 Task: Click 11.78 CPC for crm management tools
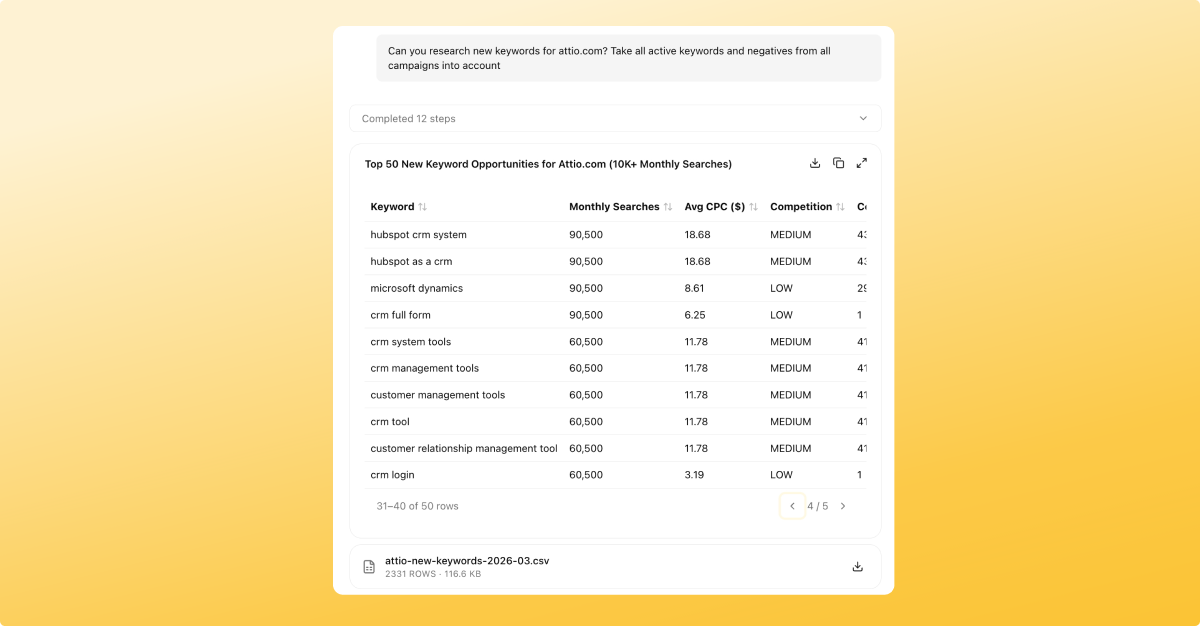click(696, 368)
